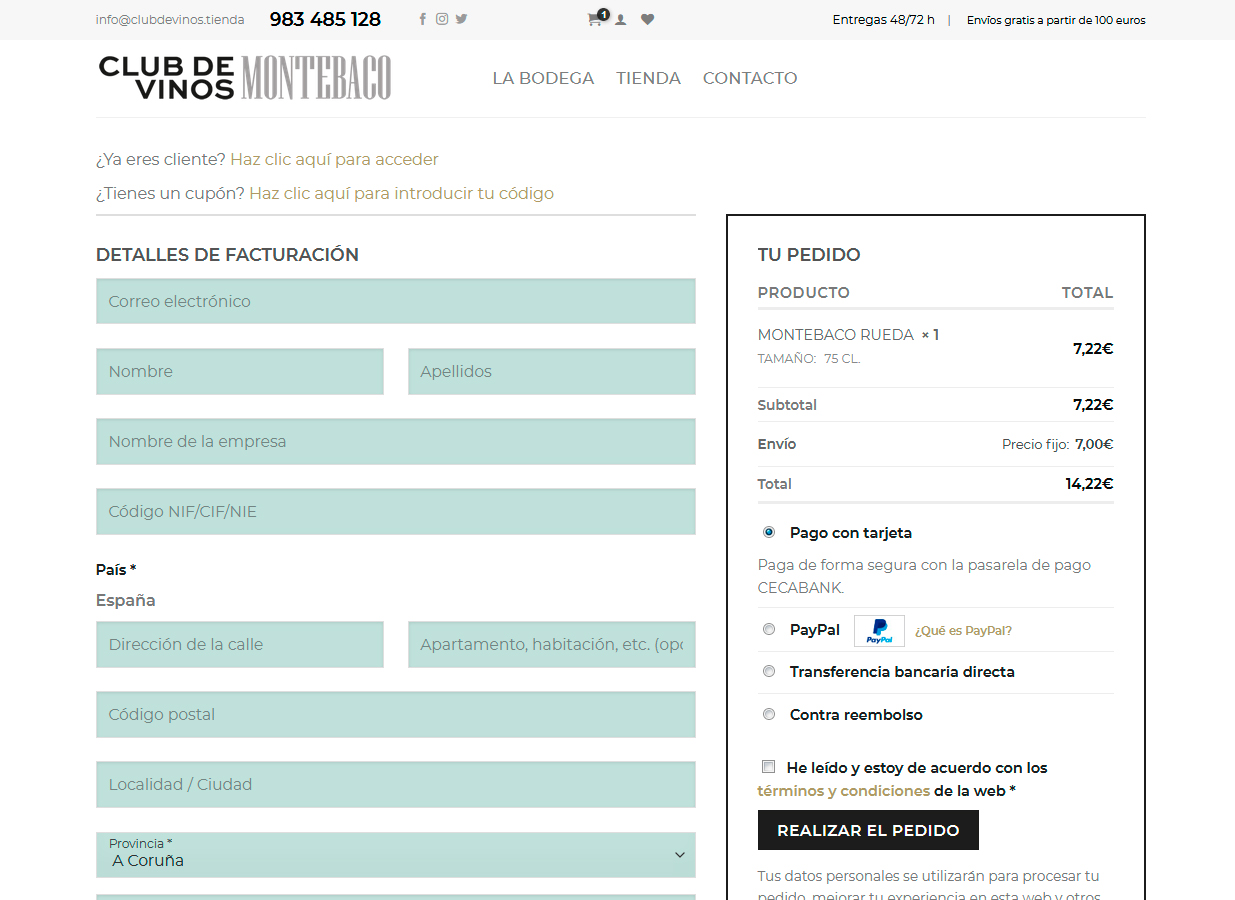Click the MONTEBACO RUEDA product name
This screenshot has height=900, width=1235.
(x=836, y=335)
